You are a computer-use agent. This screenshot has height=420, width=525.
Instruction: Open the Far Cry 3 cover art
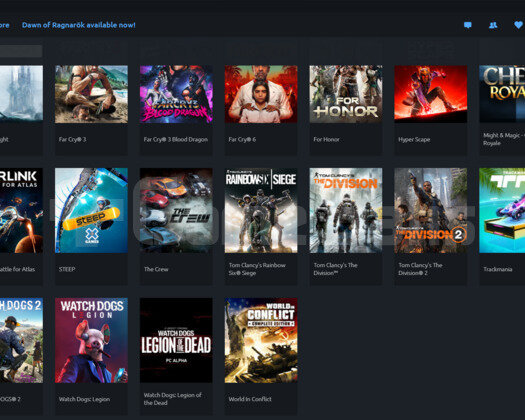[91, 94]
